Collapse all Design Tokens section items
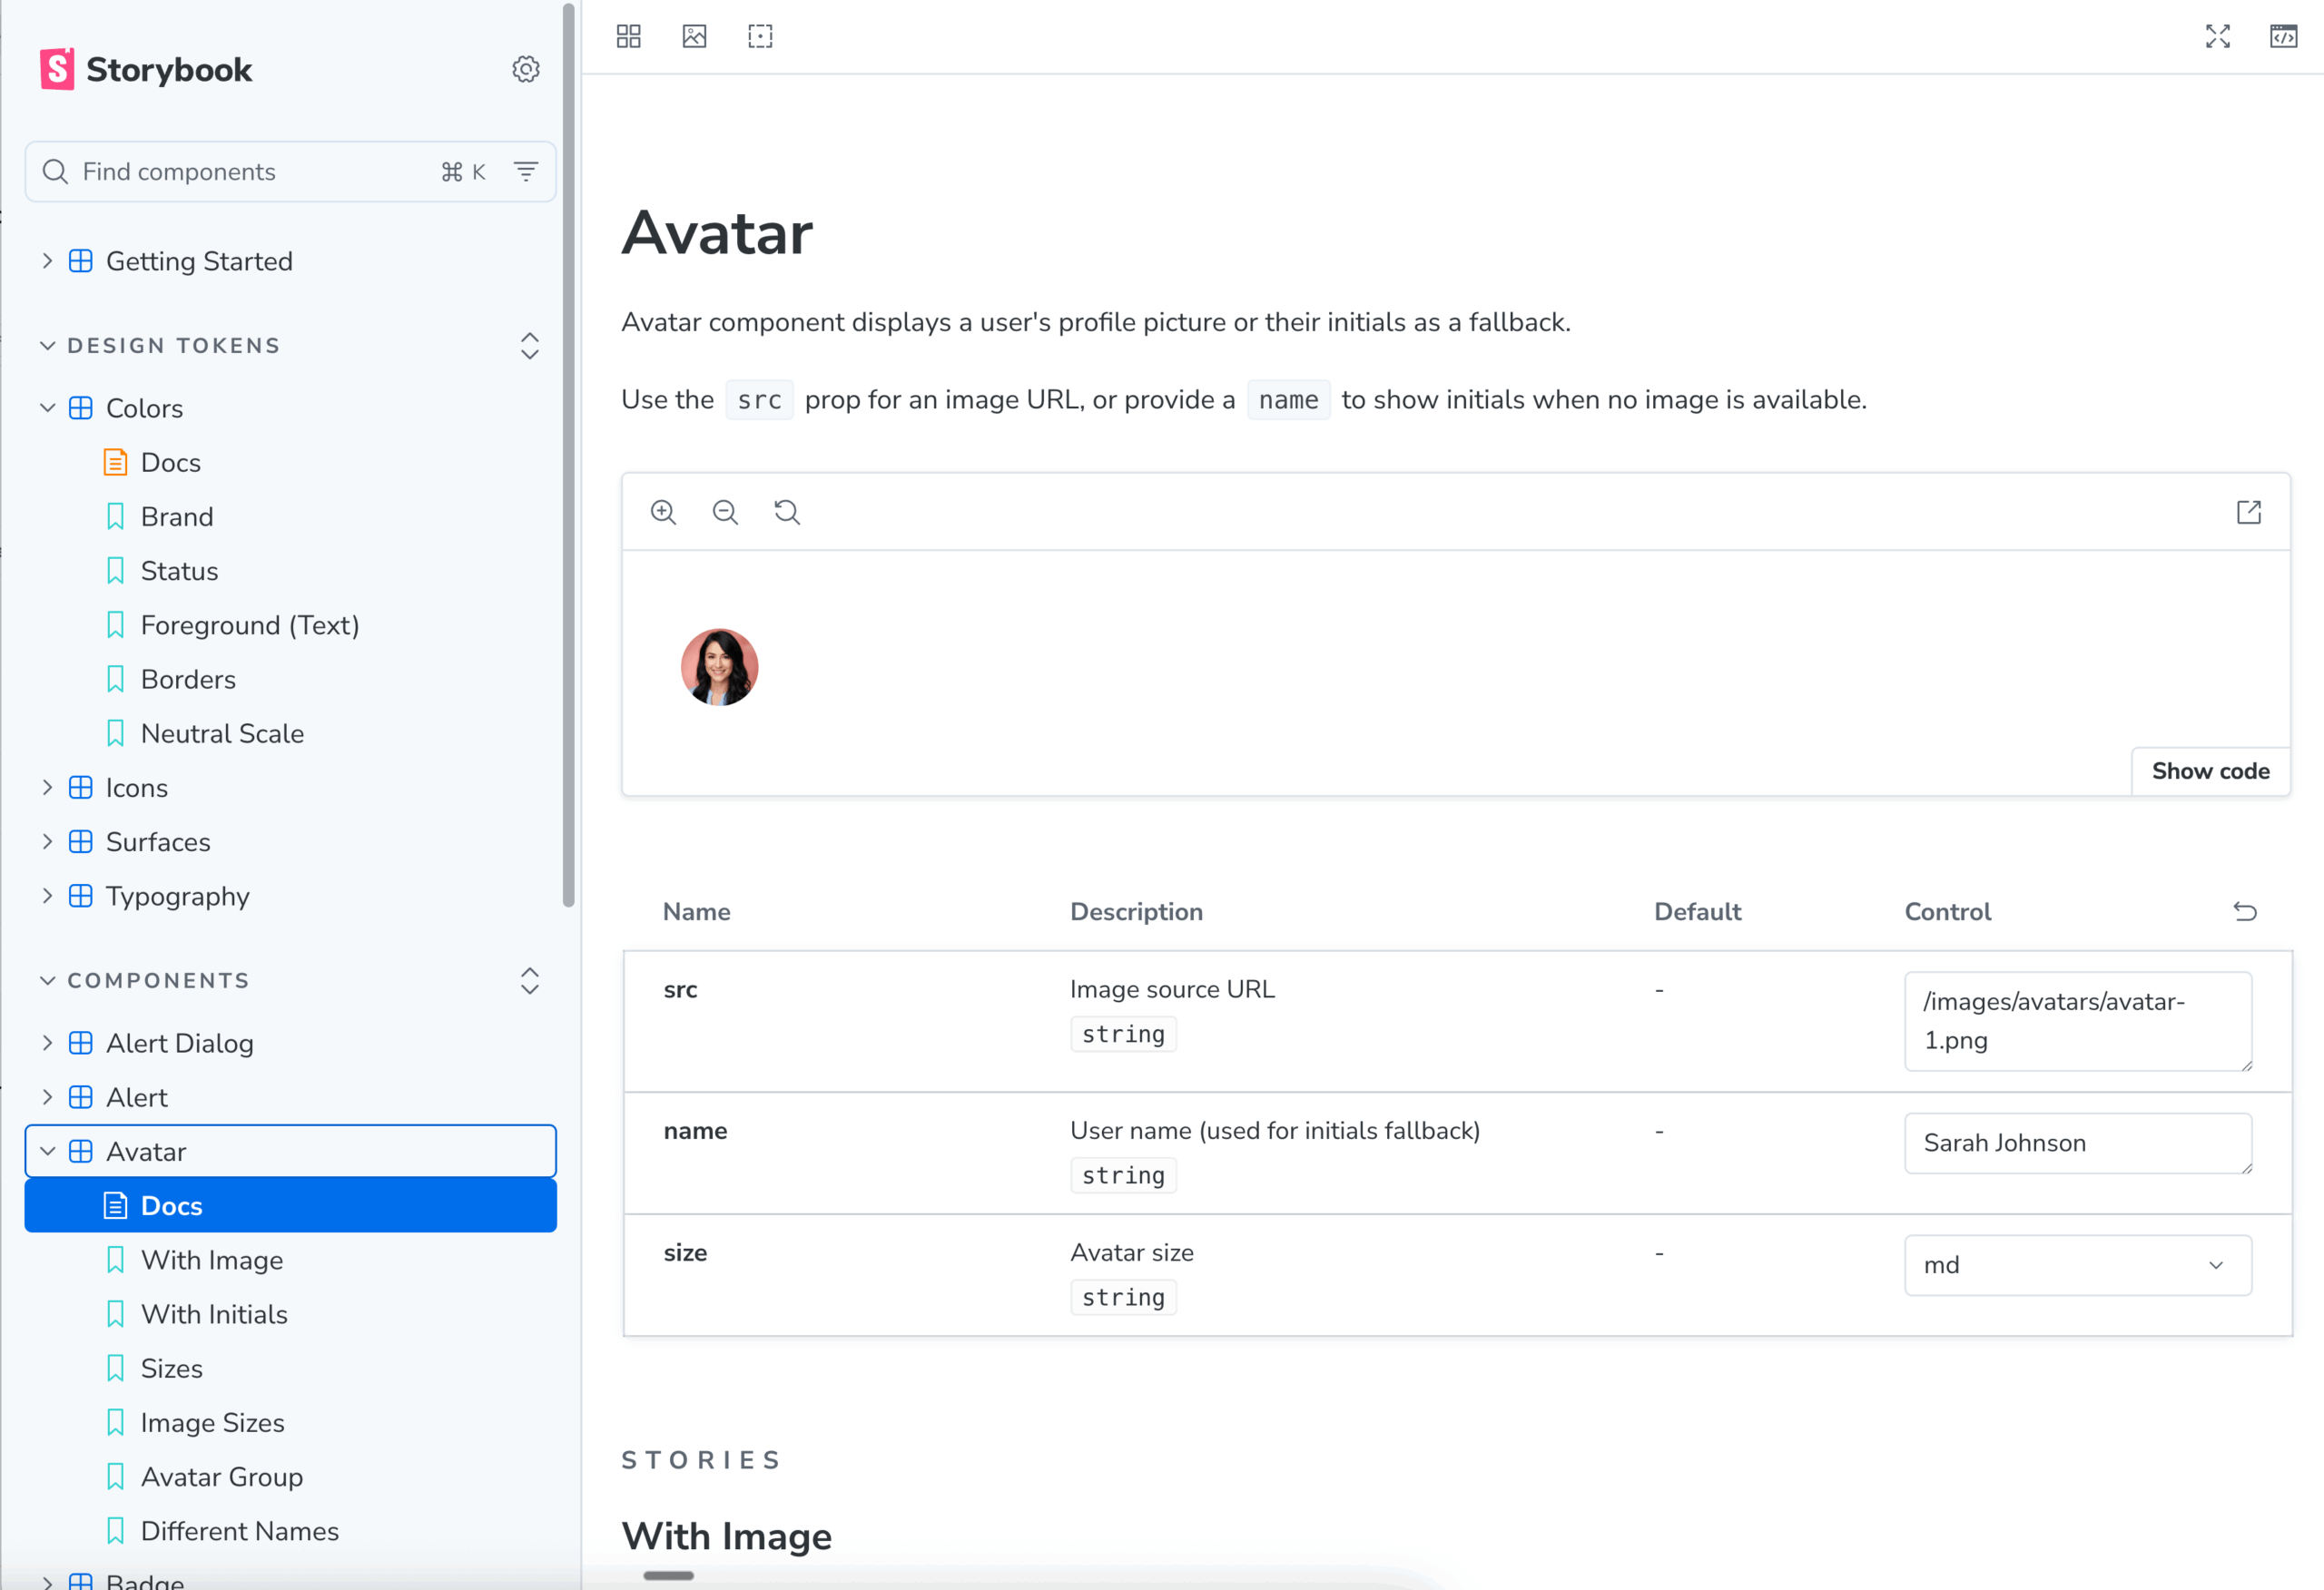2324x1590 pixels. [x=529, y=346]
